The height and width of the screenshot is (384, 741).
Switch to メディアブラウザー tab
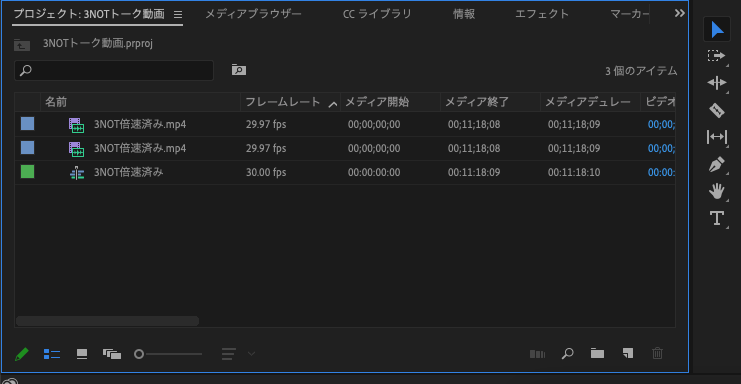(x=253, y=14)
